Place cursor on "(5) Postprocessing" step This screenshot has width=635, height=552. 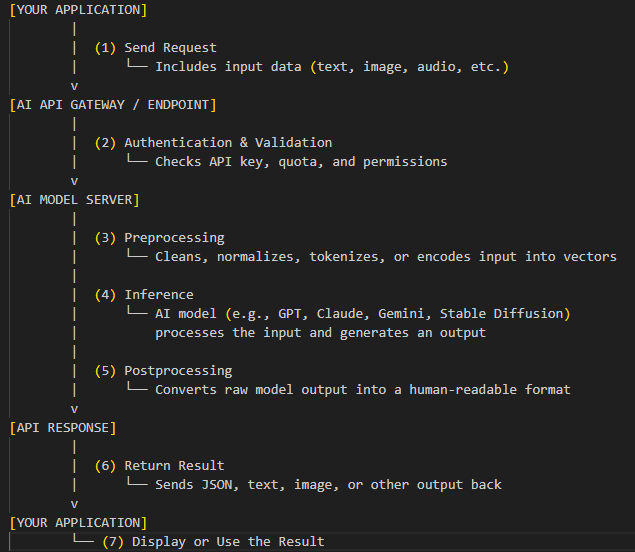(x=163, y=371)
